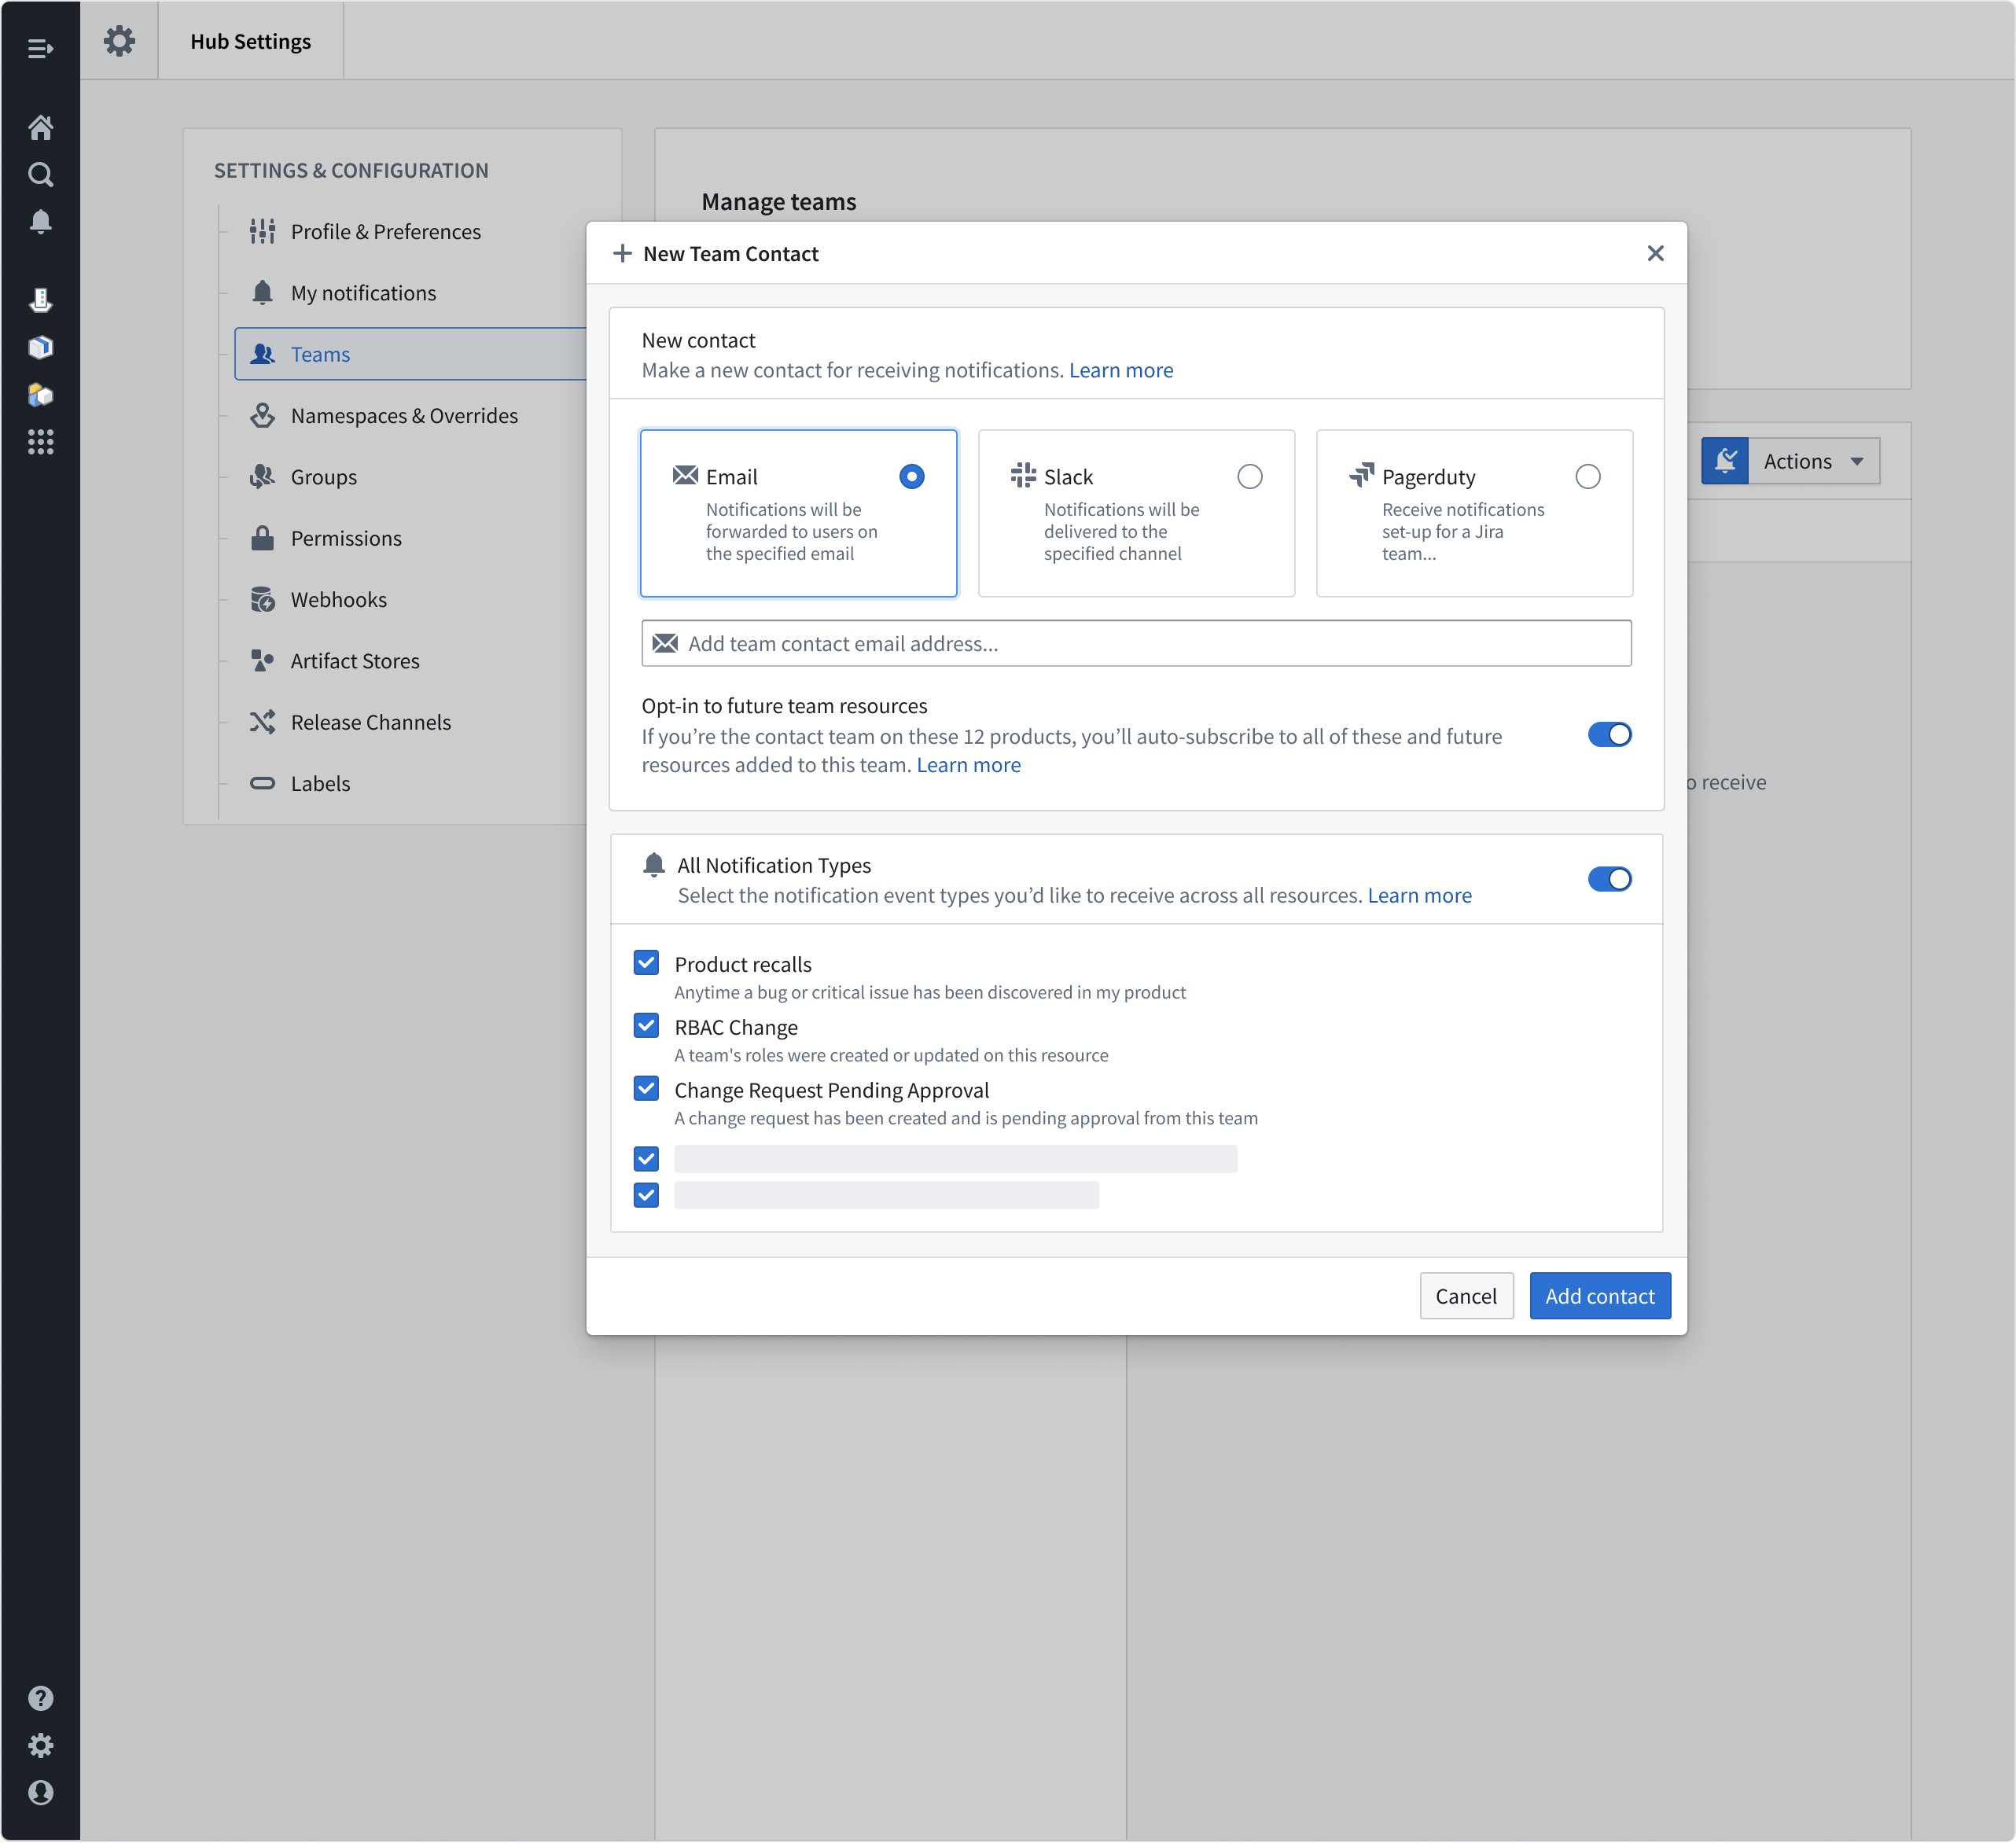Image resolution: width=2016 pixels, height=1843 pixels.
Task: Uncheck the Product recalls notification
Action: [646, 962]
